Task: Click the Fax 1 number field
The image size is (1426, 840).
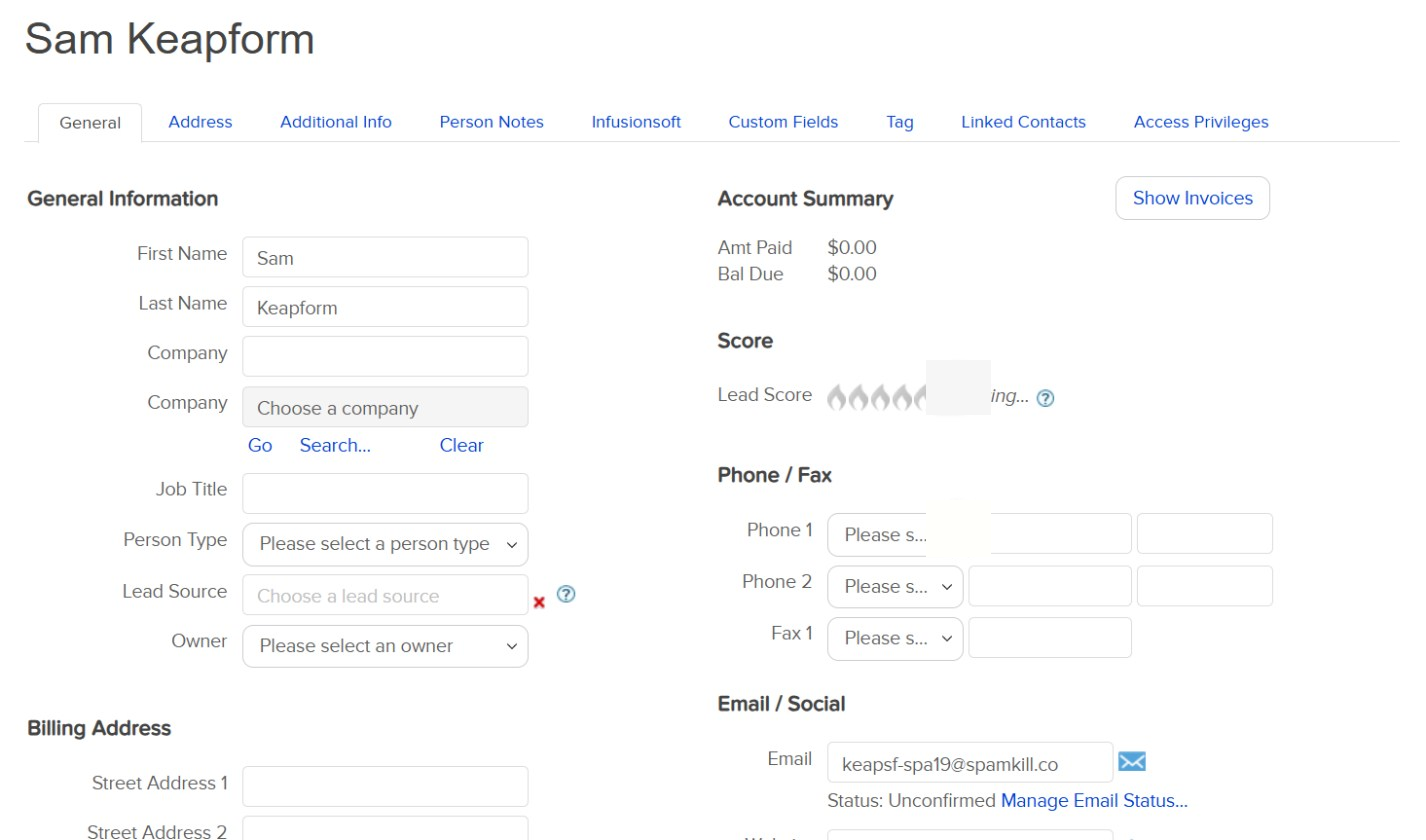Action: pyautogui.click(x=1050, y=638)
